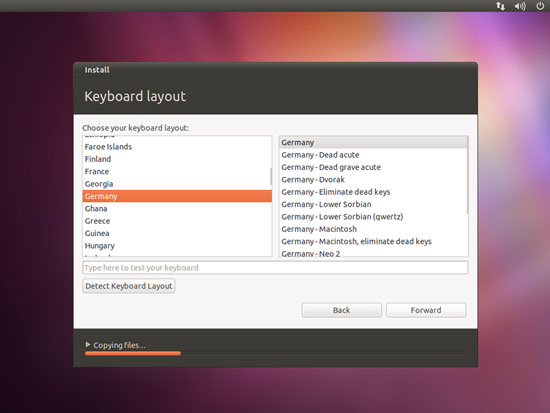The image size is (550, 413).
Task: Select Finland in country list
Action: 177,159
